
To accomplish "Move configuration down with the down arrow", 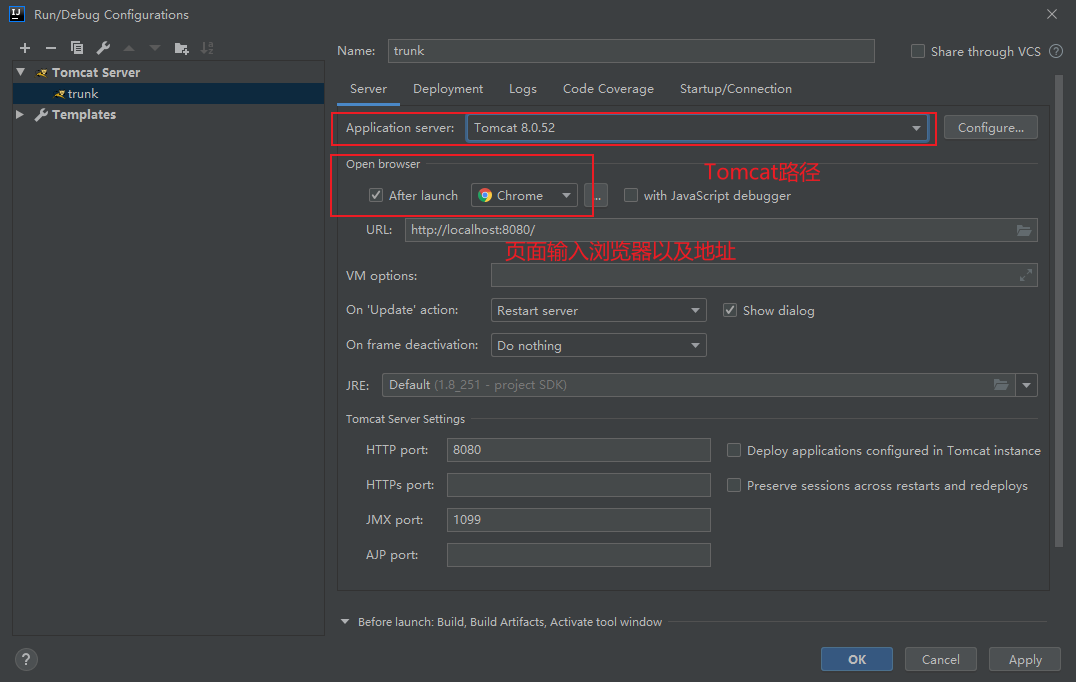I will click(x=155, y=48).
